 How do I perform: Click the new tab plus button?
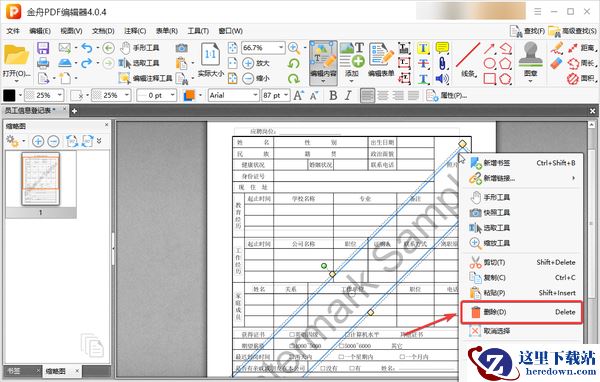74,111
